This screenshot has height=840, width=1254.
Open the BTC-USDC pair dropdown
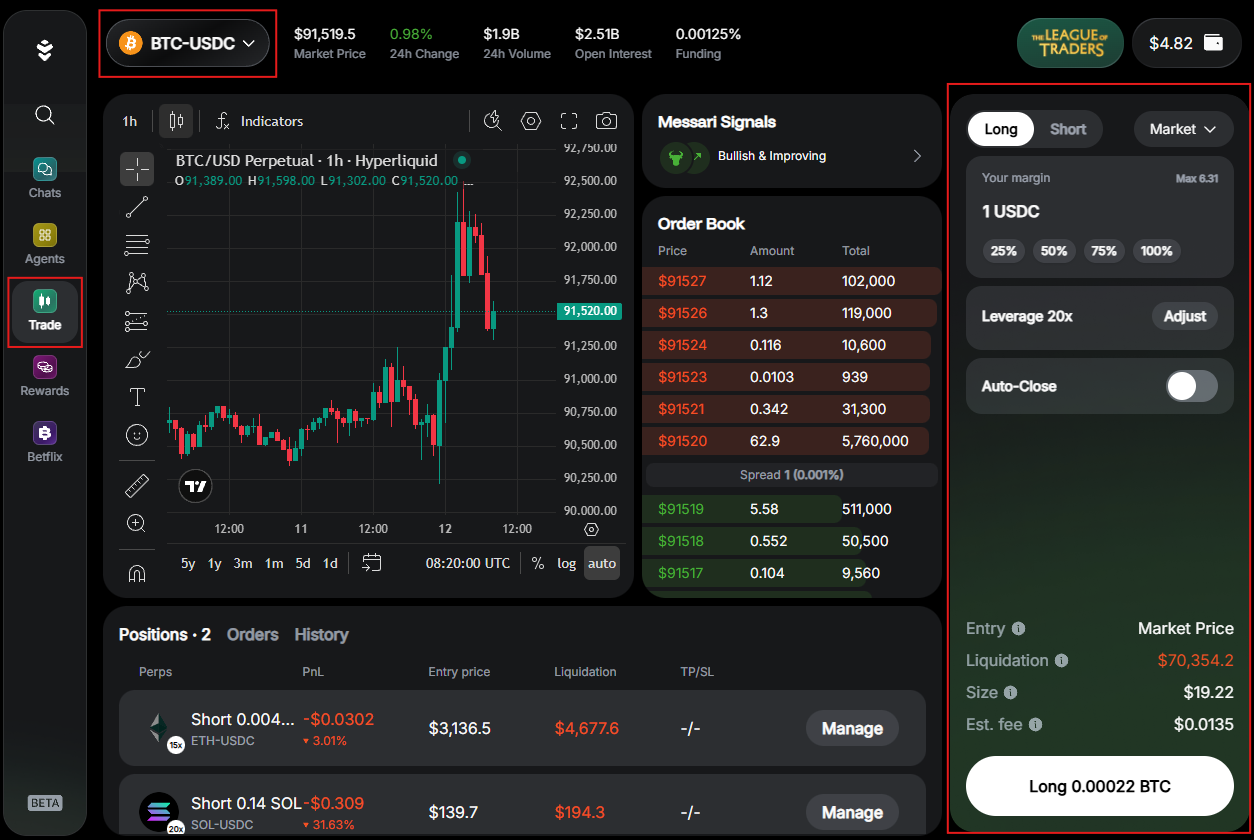187,44
